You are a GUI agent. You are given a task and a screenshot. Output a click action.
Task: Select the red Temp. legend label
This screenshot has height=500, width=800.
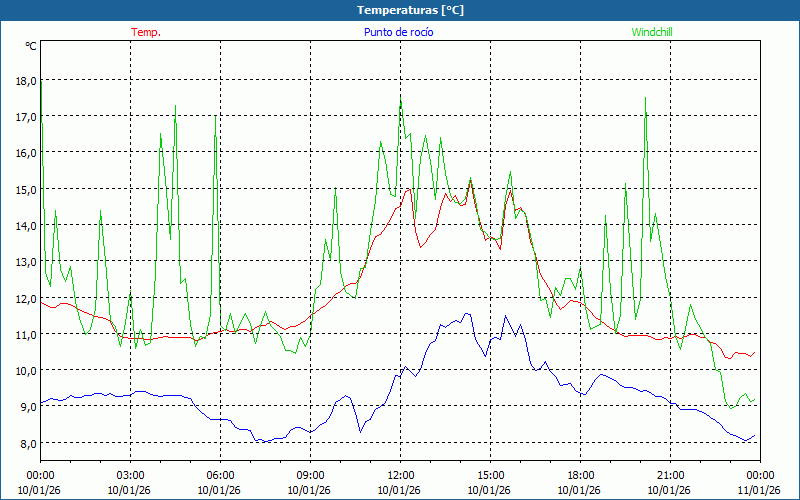(145, 32)
